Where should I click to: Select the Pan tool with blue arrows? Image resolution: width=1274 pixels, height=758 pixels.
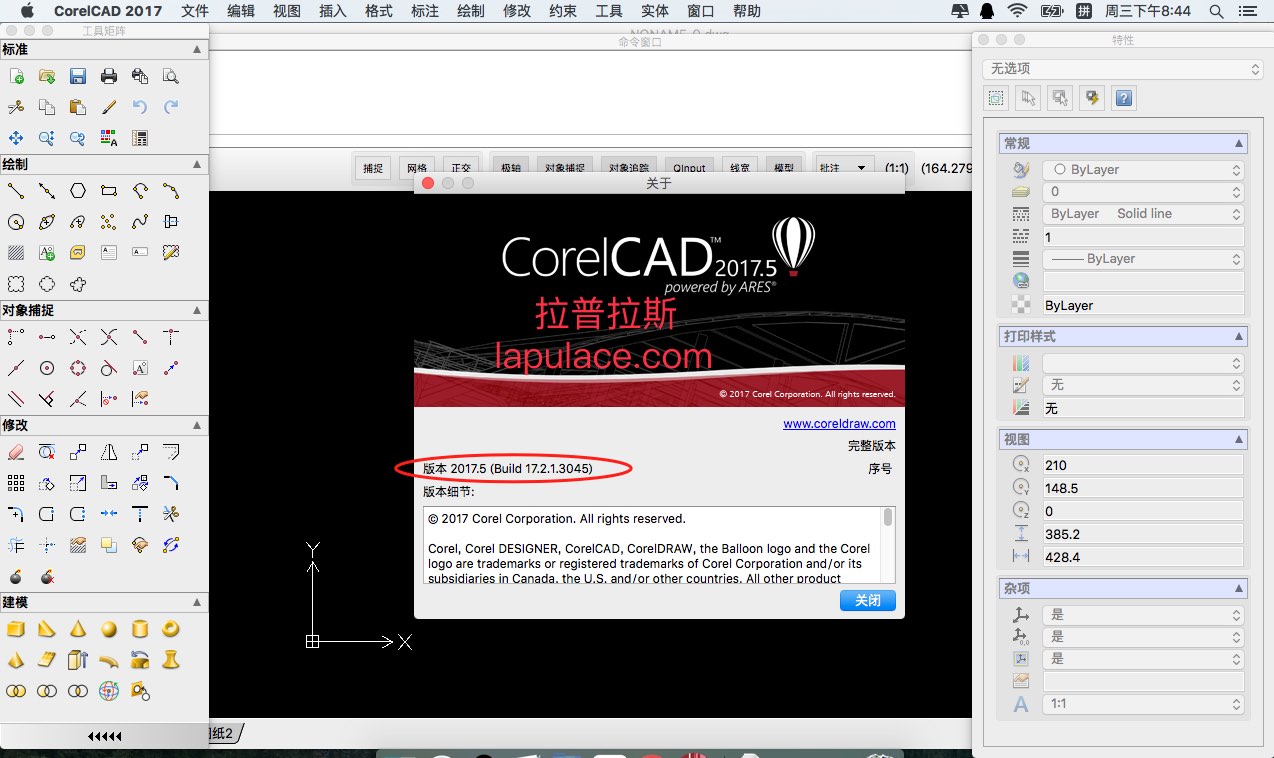tap(16, 138)
